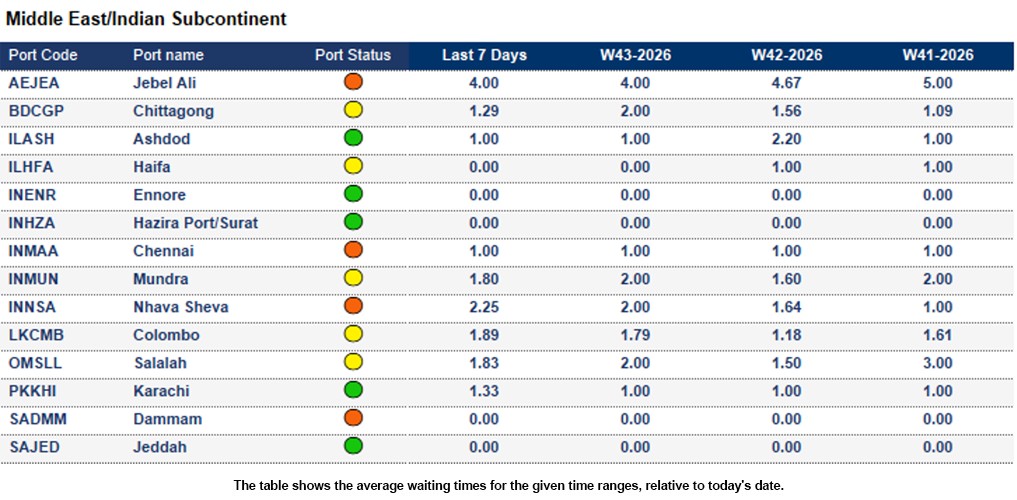
Task: Click Mundra's W42-2026 value 1.60
Action: click(787, 280)
